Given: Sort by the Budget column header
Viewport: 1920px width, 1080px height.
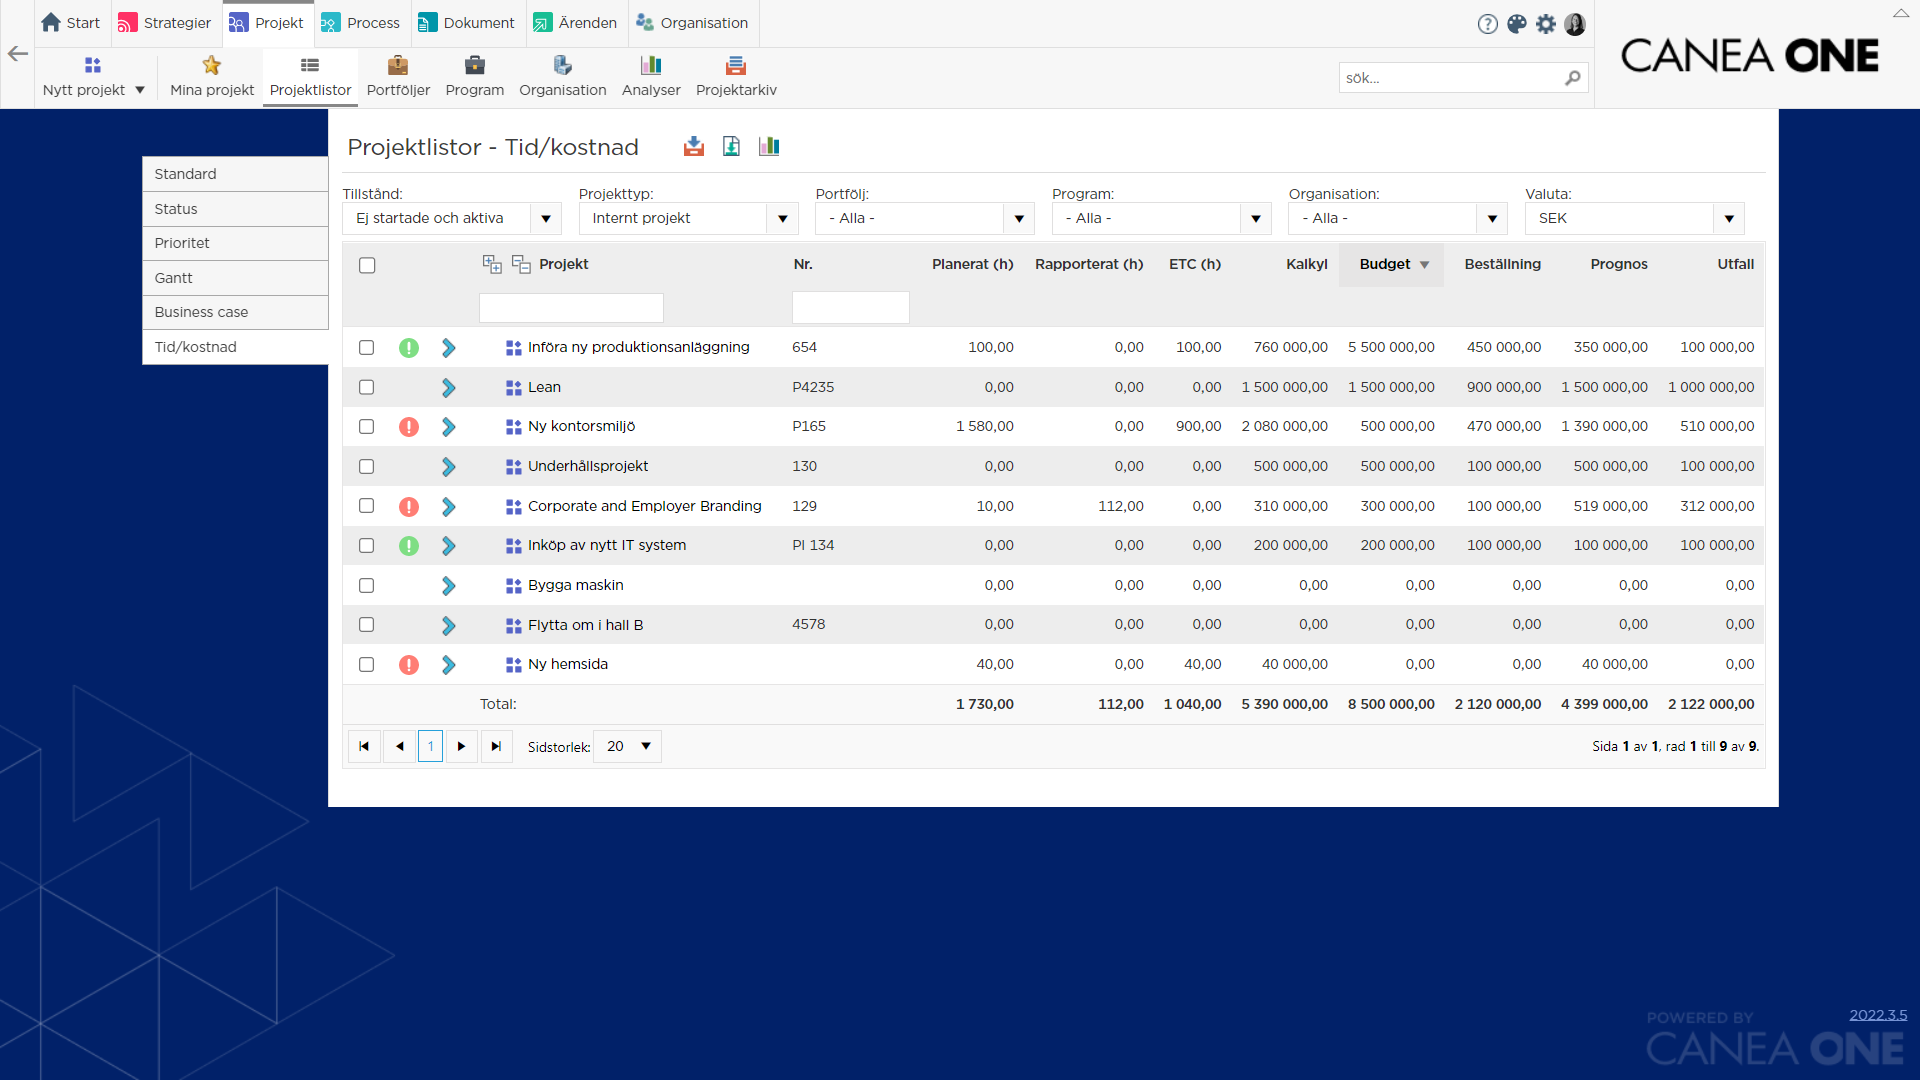Looking at the screenshot, I should [x=1391, y=264].
